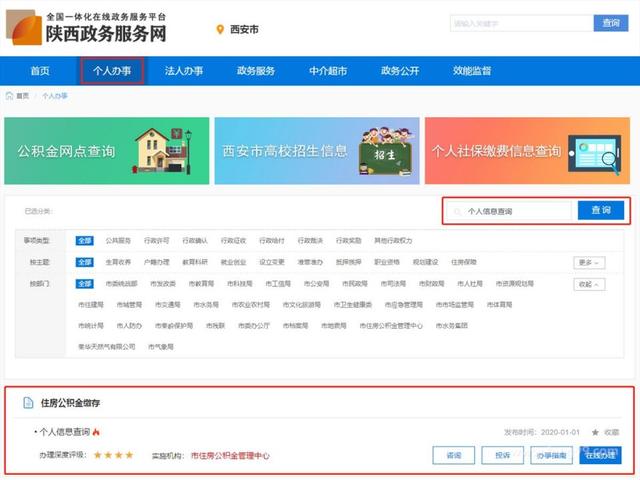Click the blue 在线办理 button
This screenshot has width=640, height=480.
point(600,455)
